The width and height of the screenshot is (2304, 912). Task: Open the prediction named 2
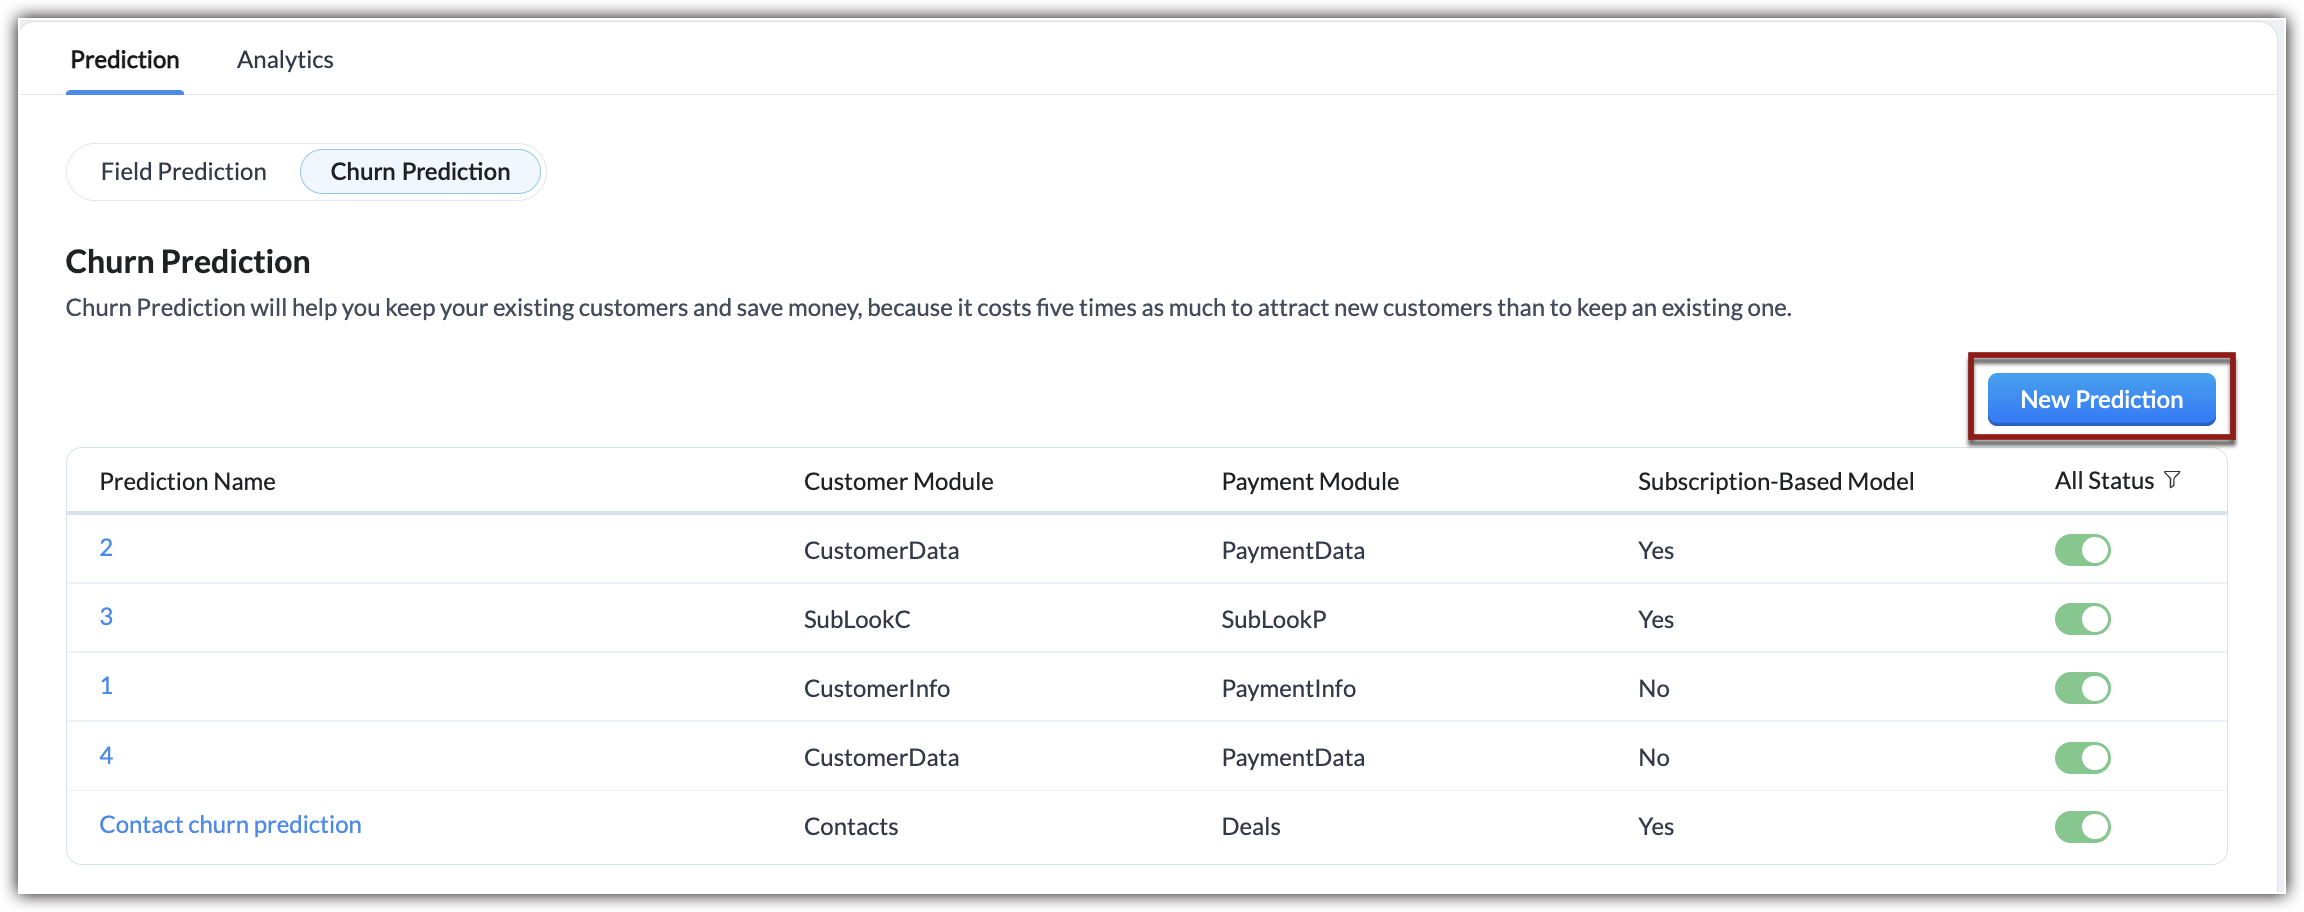pos(106,548)
